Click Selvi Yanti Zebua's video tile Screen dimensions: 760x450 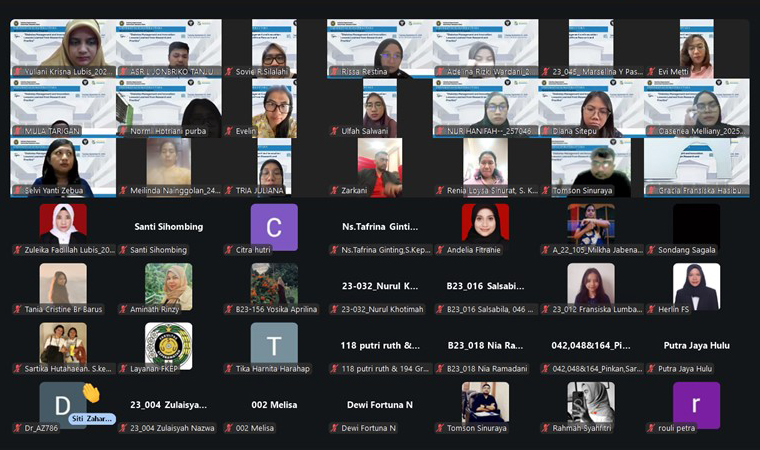pos(63,166)
